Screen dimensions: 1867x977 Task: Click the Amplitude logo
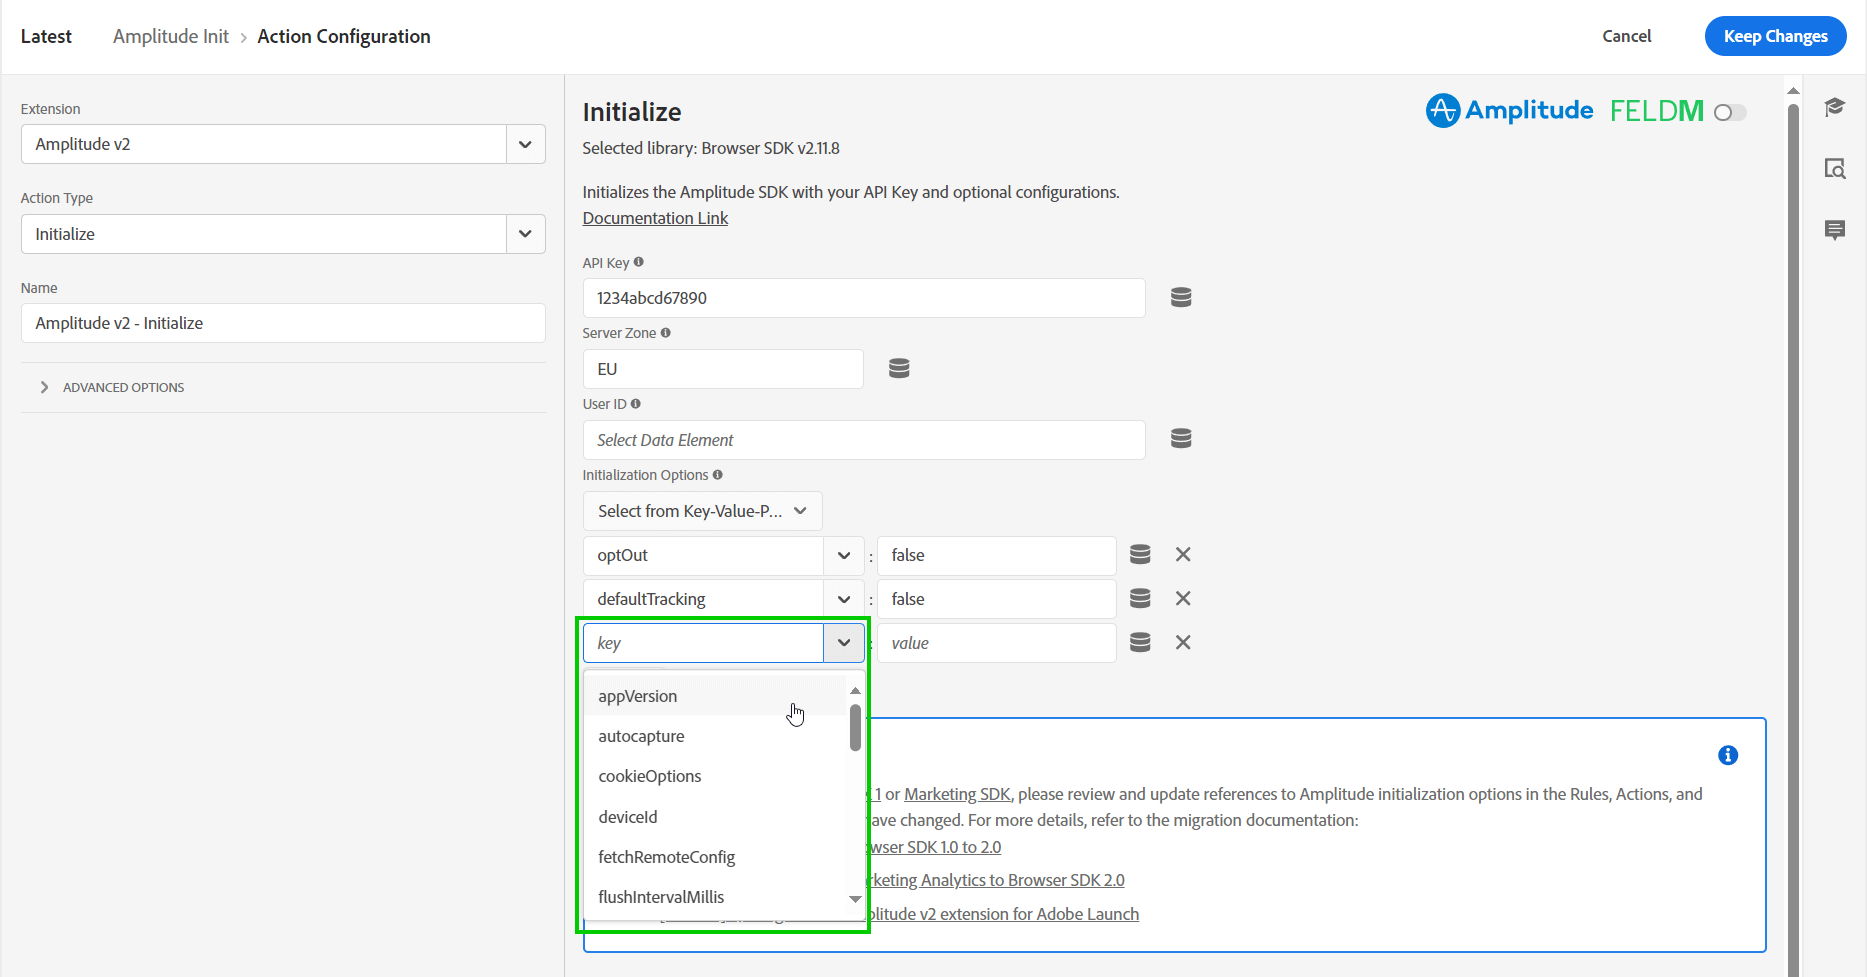pyautogui.click(x=1509, y=110)
